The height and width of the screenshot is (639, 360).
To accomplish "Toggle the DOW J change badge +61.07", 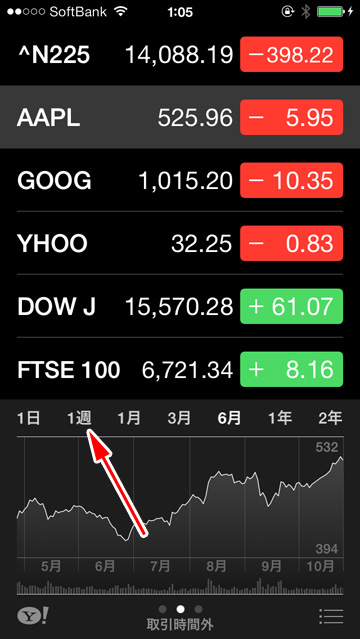I will pyautogui.click(x=292, y=306).
